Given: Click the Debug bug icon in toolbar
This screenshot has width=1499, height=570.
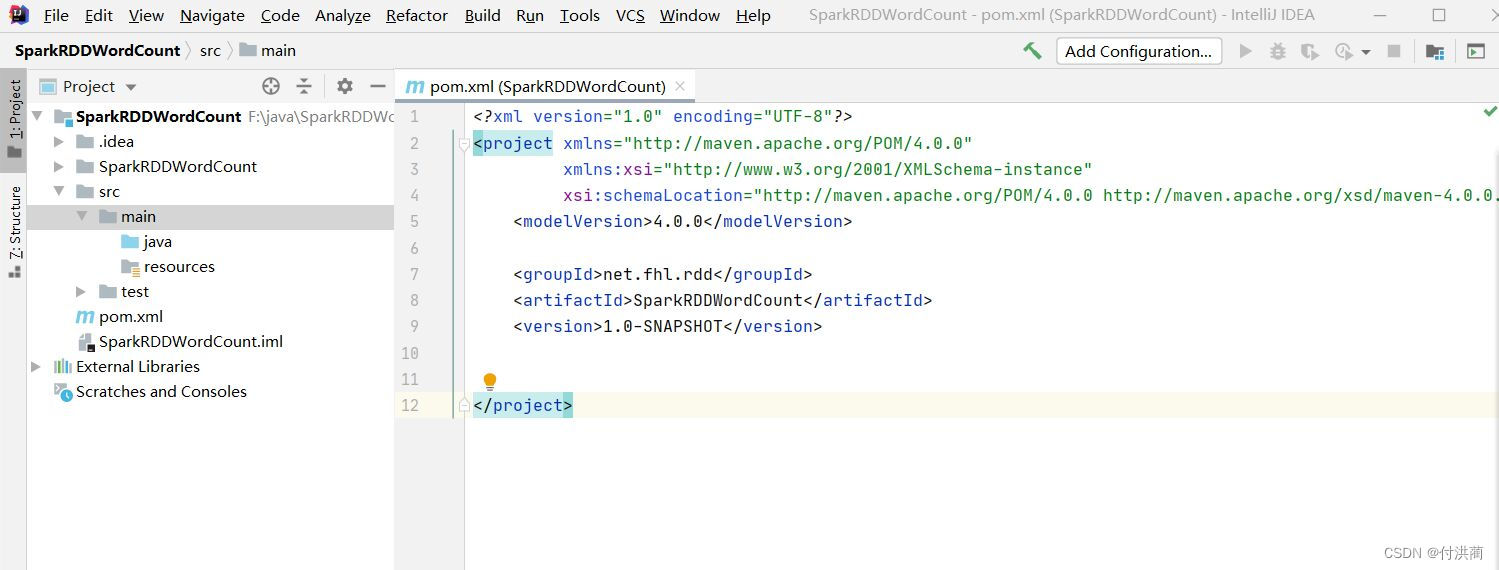Looking at the screenshot, I should click(1277, 51).
